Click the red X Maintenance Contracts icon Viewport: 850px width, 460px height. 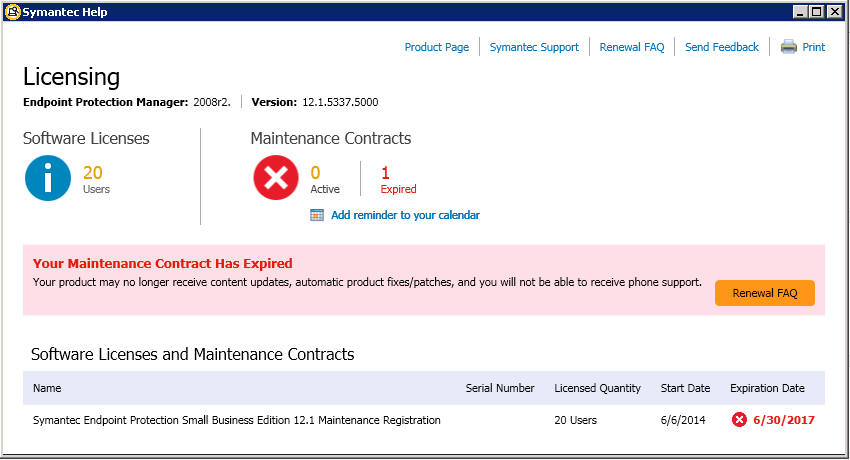tap(276, 178)
